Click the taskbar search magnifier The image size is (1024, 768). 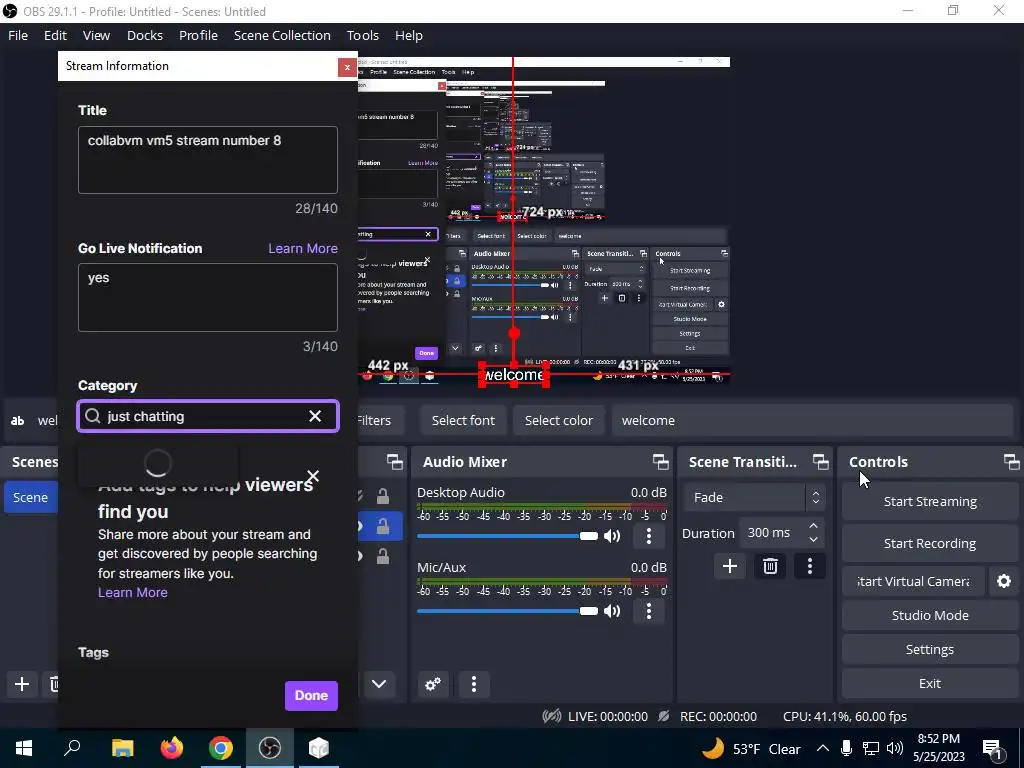point(72,748)
